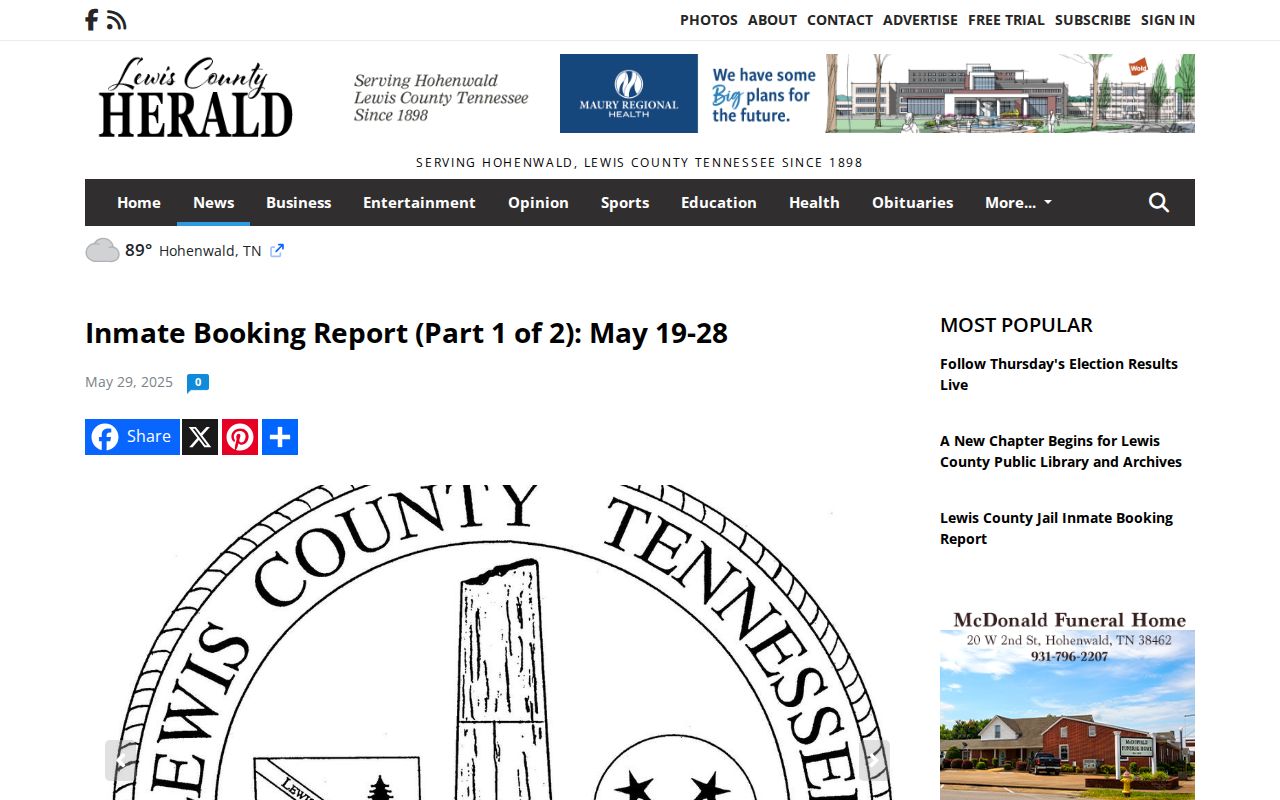Image resolution: width=1280 pixels, height=800 pixels.
Task: Go to the previous slideshow image
Action: tap(122, 761)
